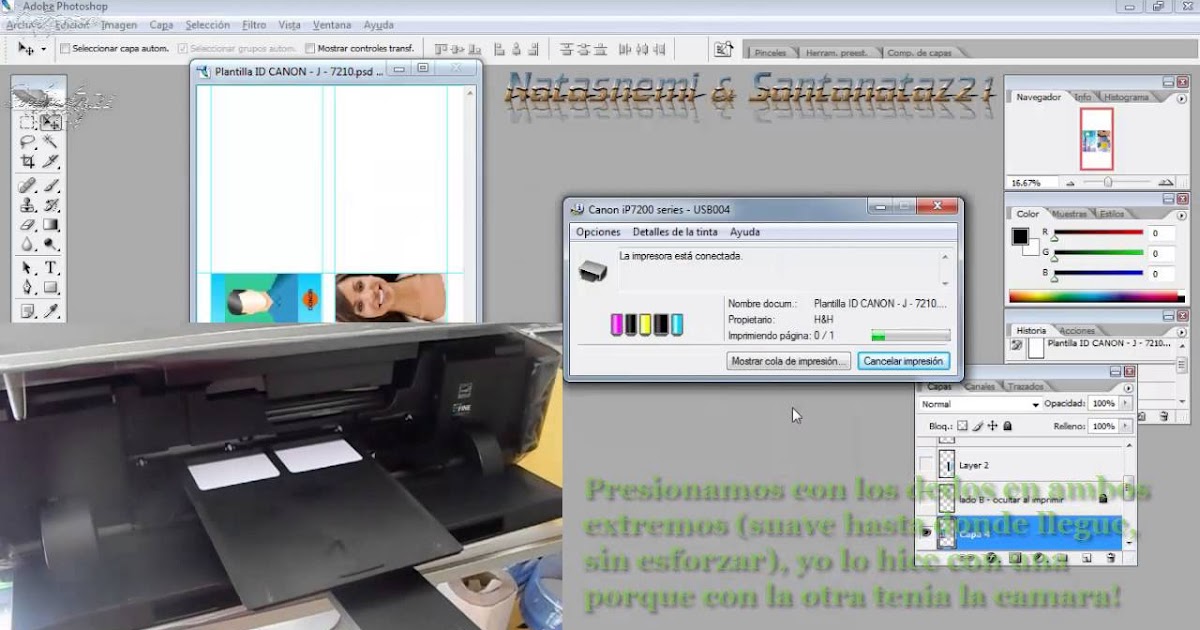Click the foreground color swatch in Color panel
The height and width of the screenshot is (630, 1200).
1020,237
